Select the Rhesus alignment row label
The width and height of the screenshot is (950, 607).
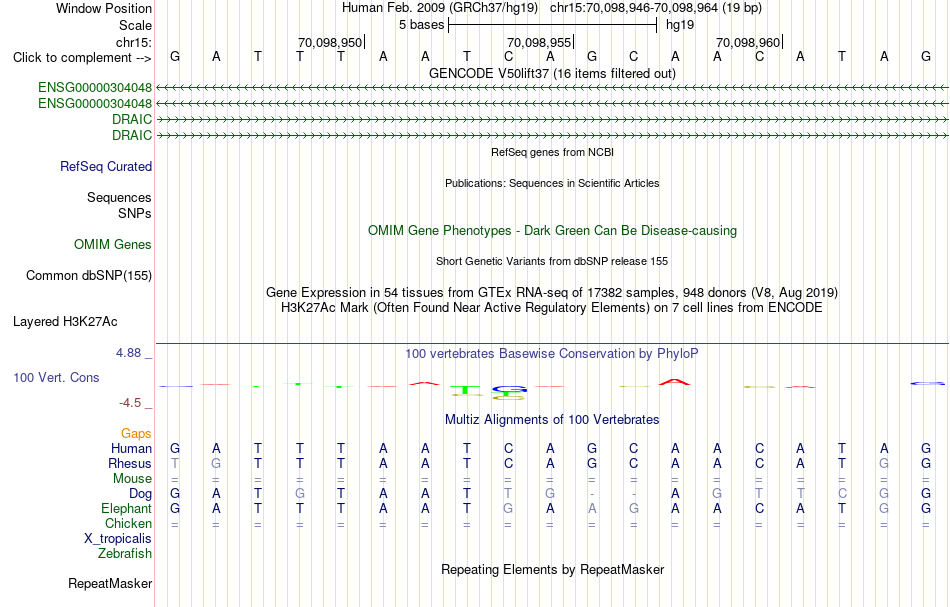tap(130, 463)
